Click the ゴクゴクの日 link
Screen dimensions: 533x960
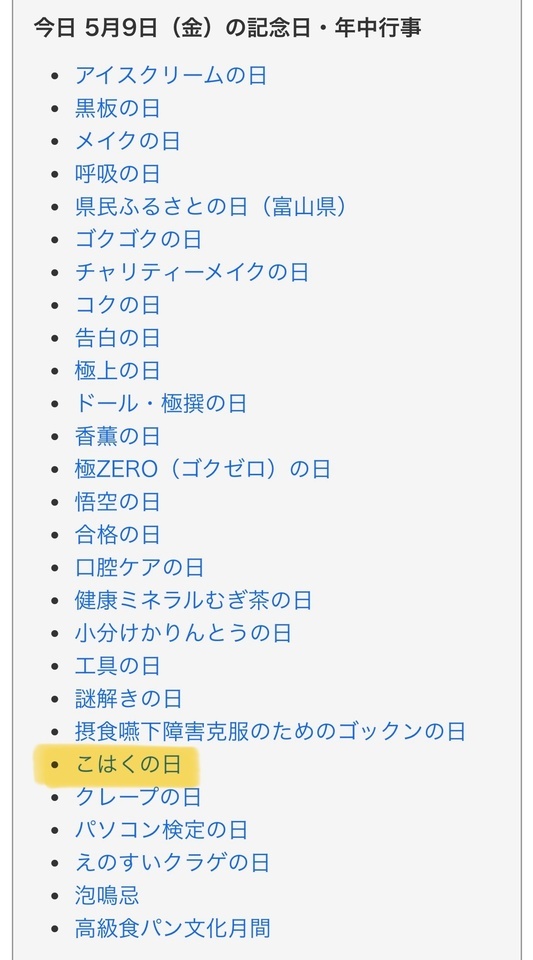pos(138,239)
